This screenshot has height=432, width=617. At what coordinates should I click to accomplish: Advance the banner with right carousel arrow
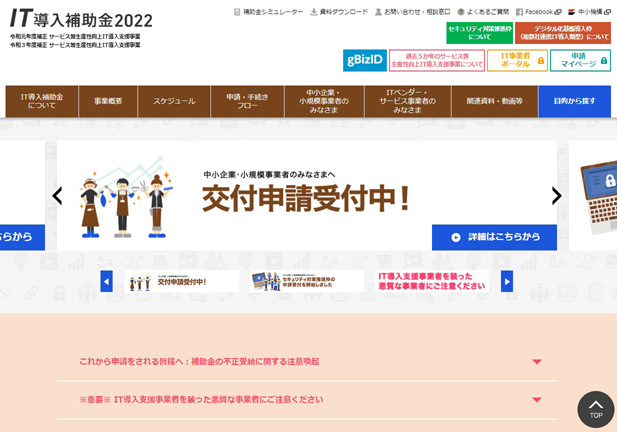pos(556,196)
